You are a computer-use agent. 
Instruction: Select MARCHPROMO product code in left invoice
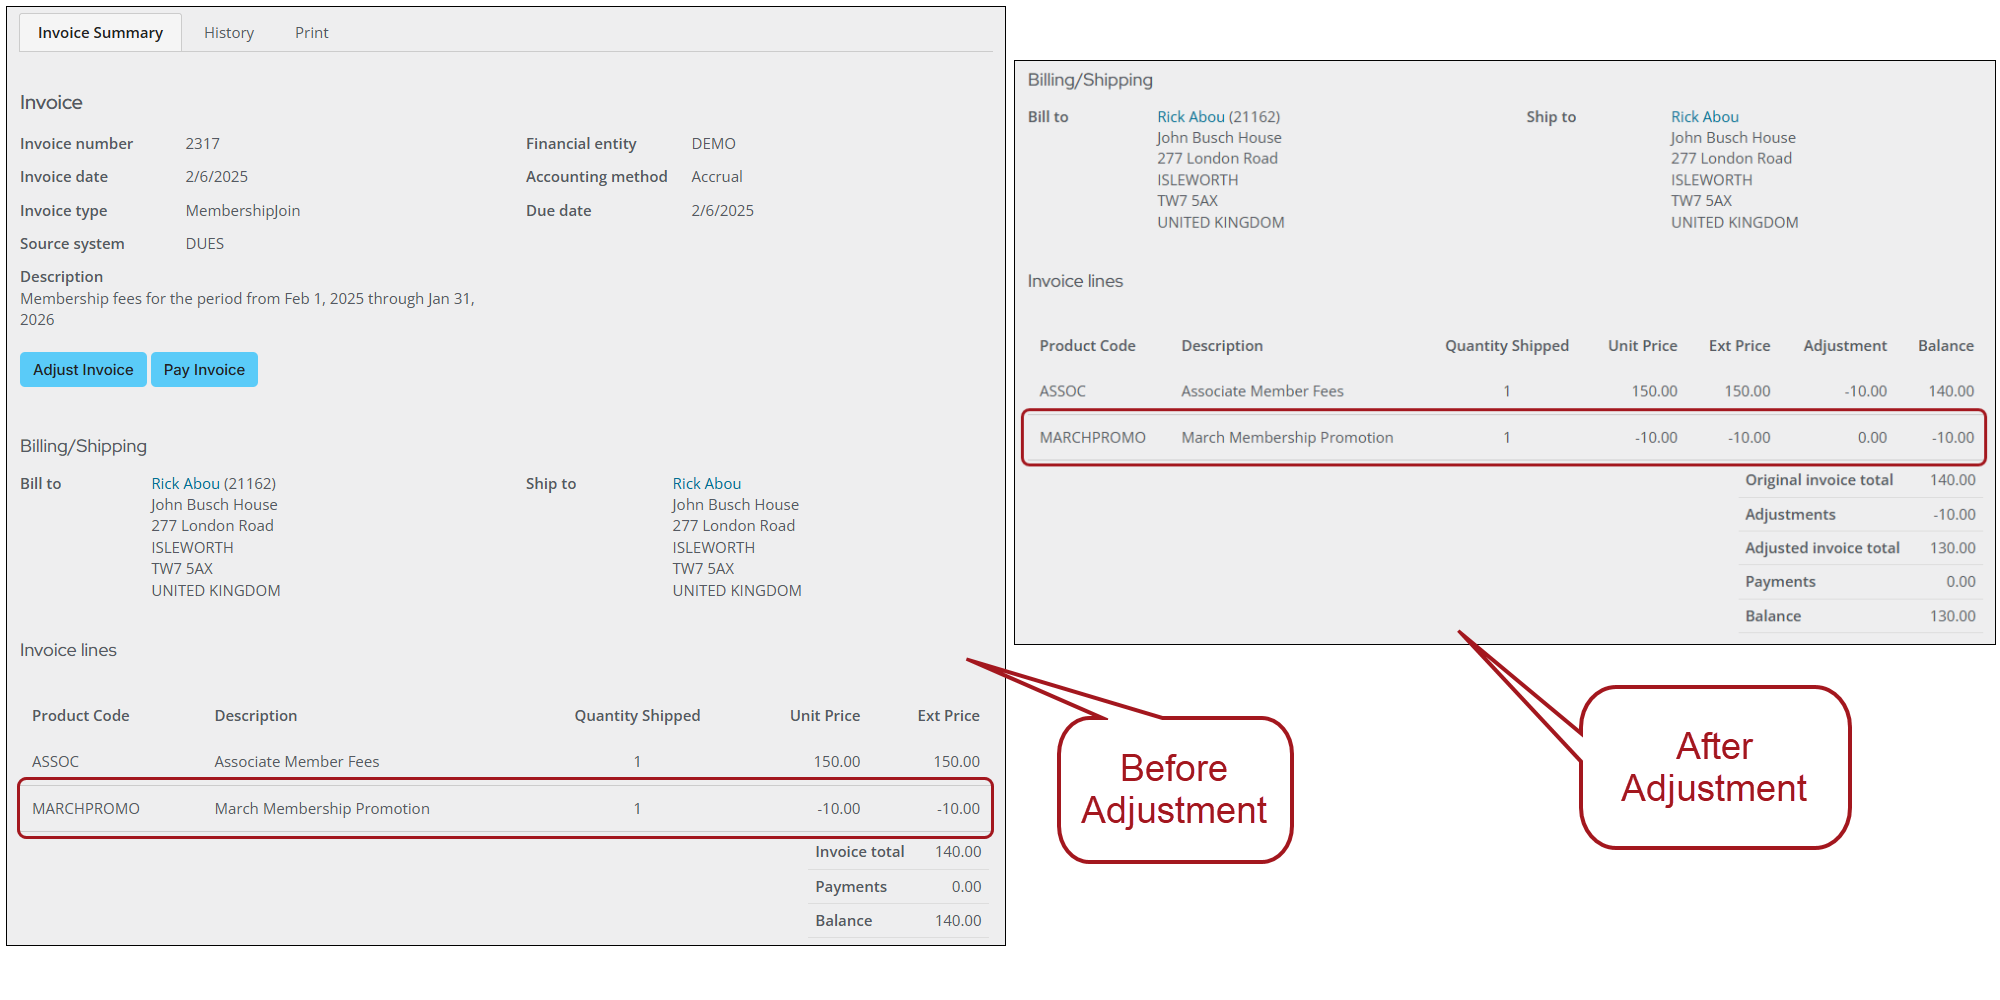[86, 808]
